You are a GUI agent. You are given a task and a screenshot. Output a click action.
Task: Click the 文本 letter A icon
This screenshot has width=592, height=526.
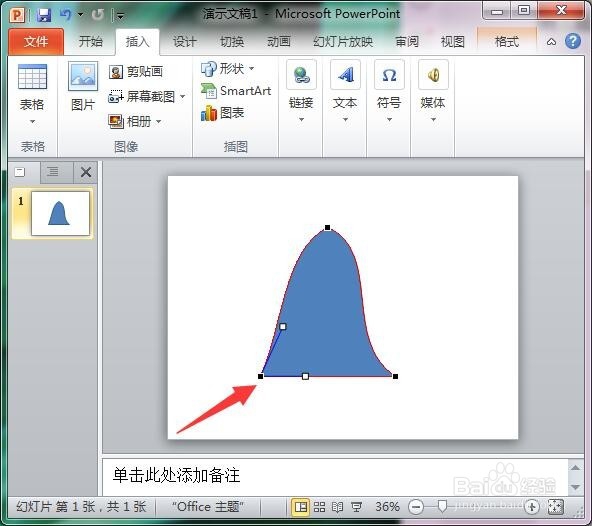(345, 75)
